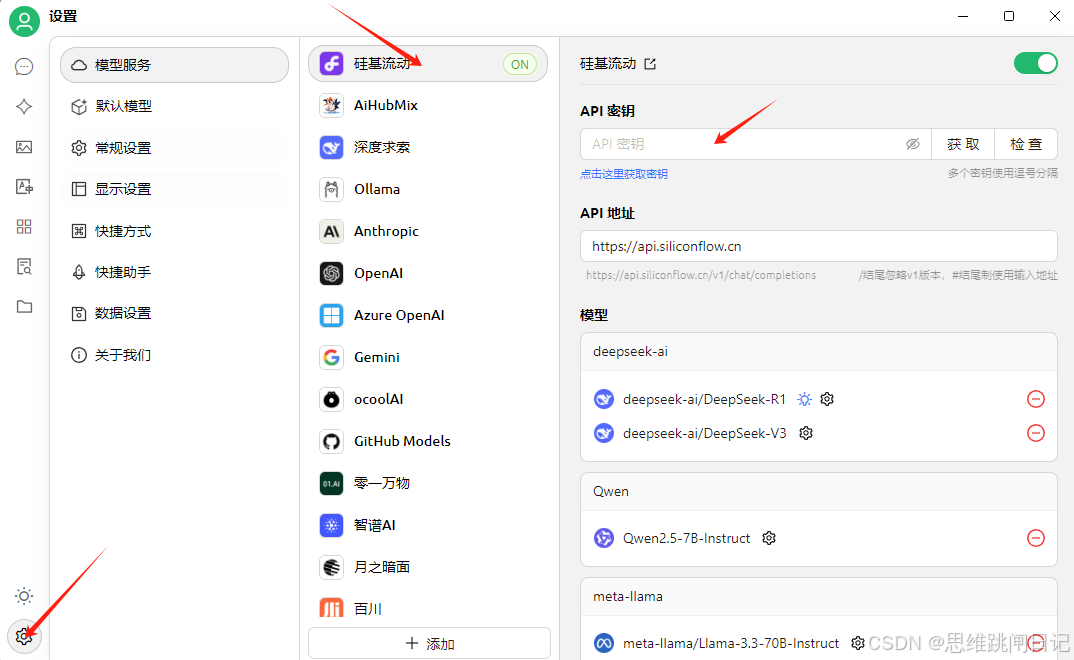Image resolution: width=1074 pixels, height=660 pixels.
Task: Select the OpenAI provider
Action: tap(428, 273)
